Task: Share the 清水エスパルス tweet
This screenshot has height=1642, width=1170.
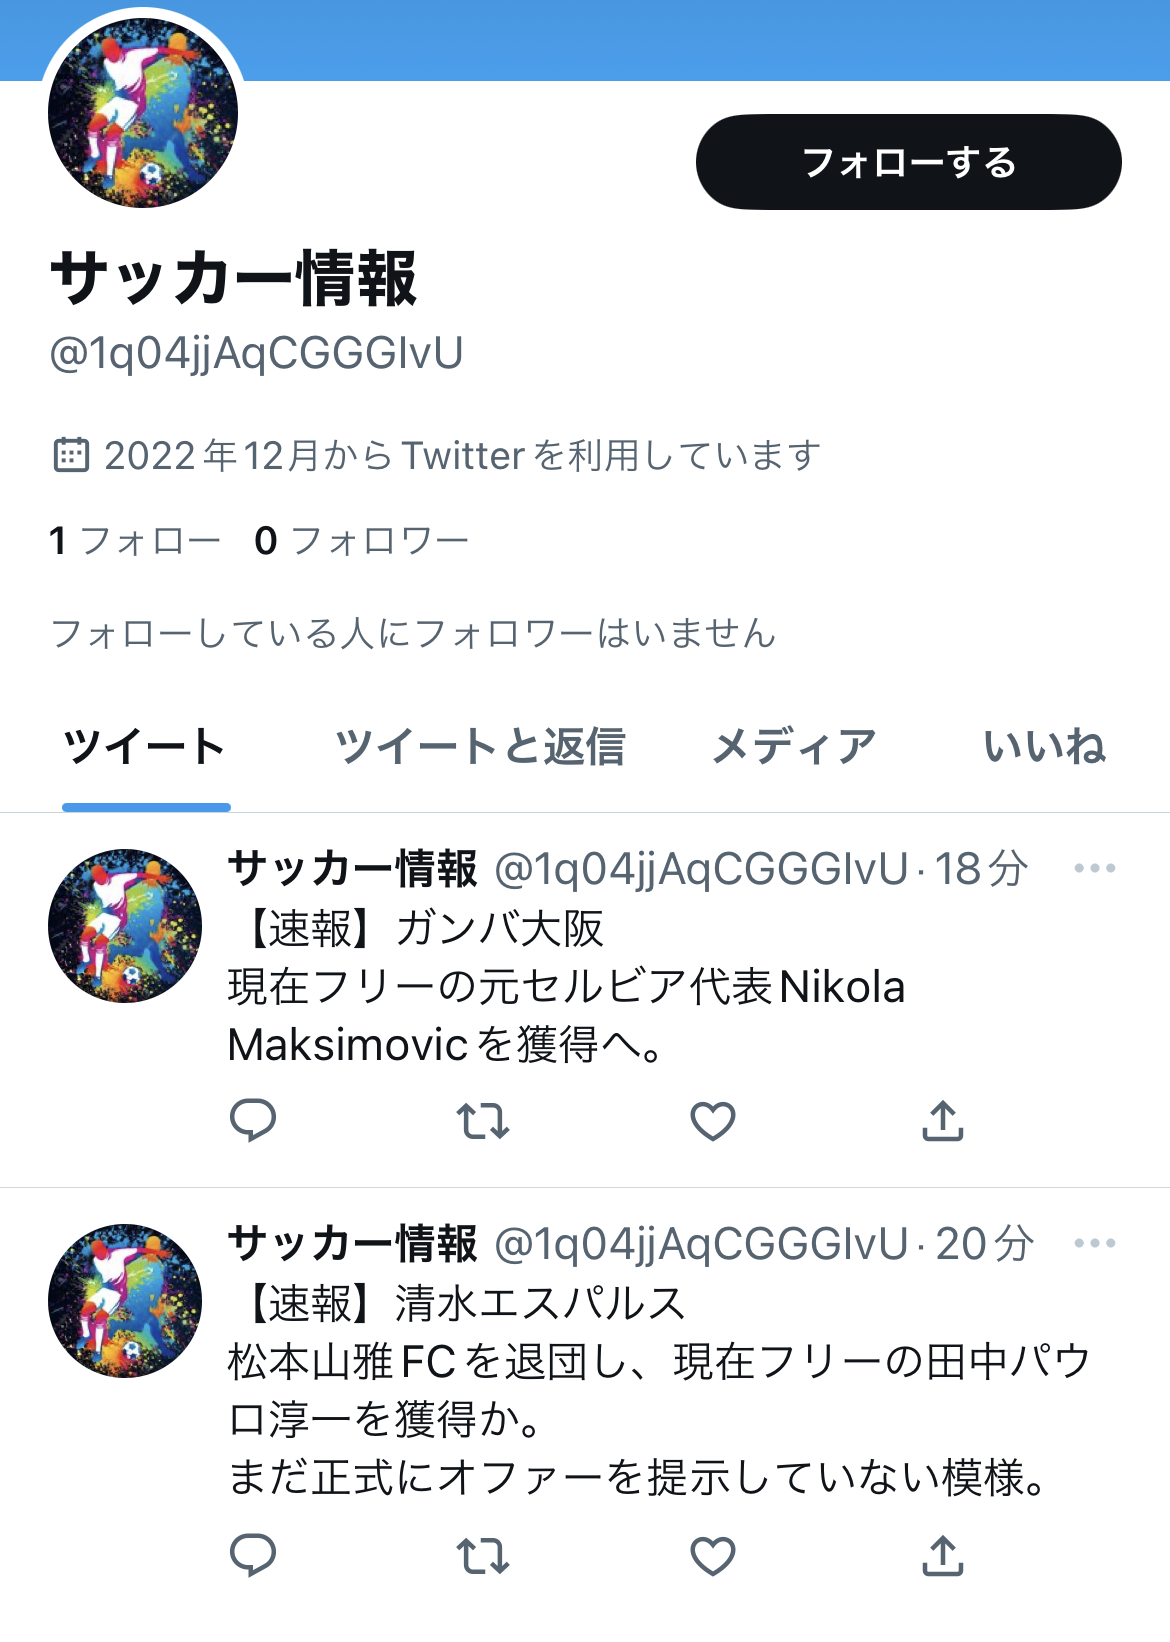Action: coord(942,1555)
